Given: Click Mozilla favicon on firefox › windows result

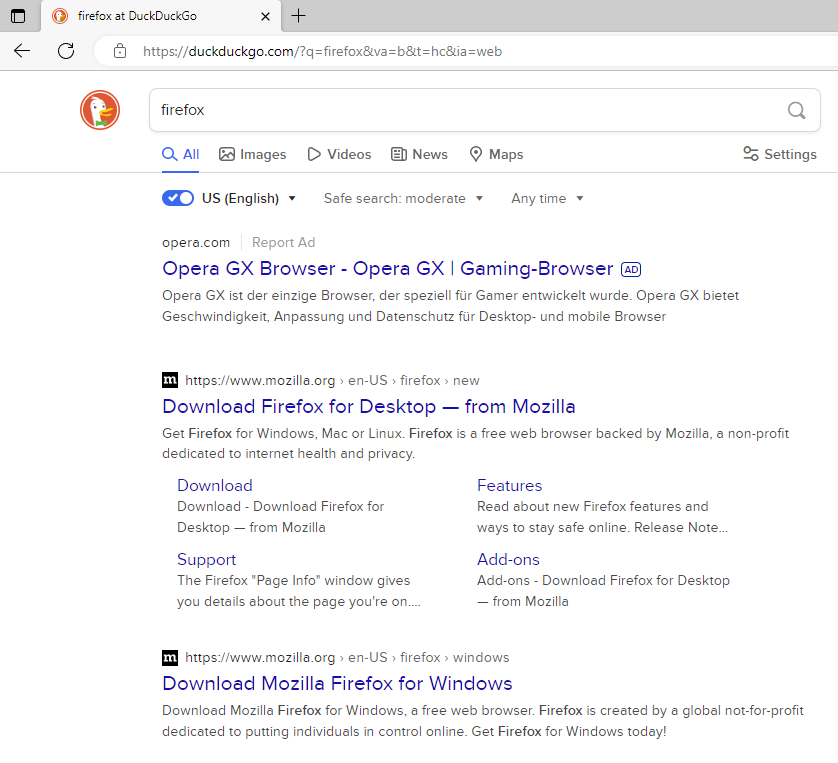Looking at the screenshot, I should coord(170,657).
